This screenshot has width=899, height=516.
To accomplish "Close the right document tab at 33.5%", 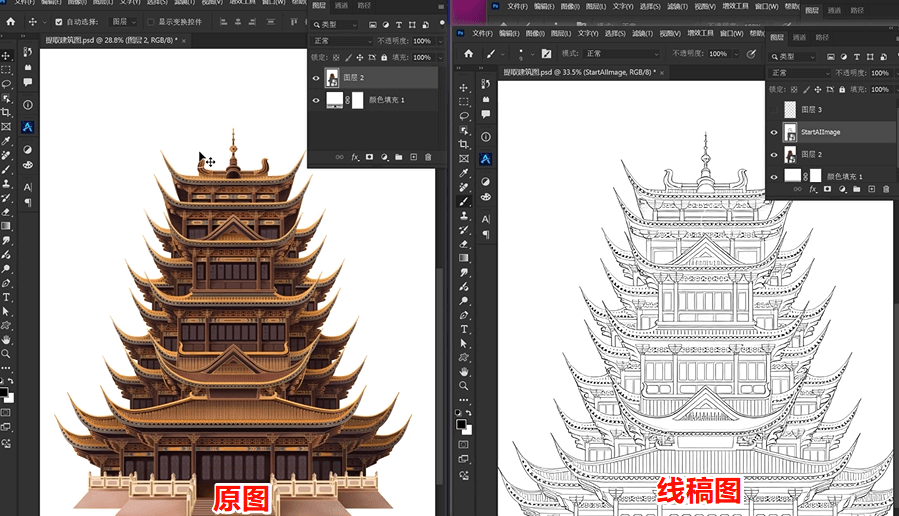I will click(662, 73).
